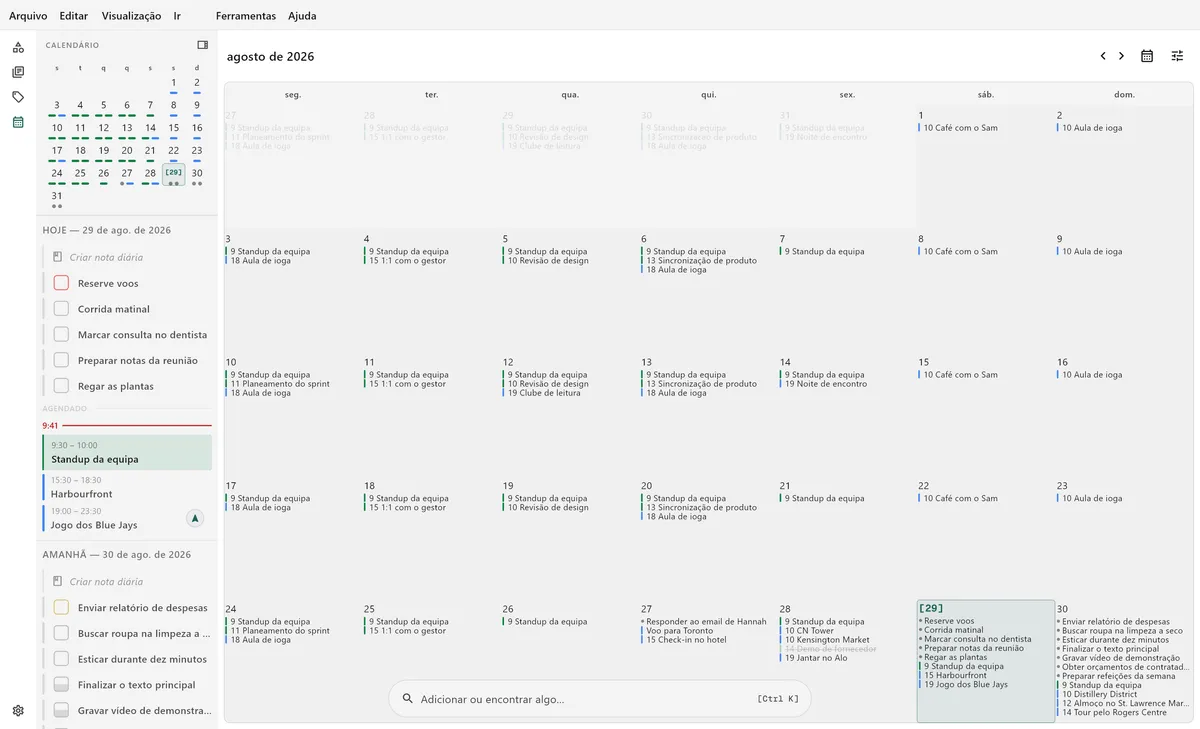Open CN Tower event on August 28

[x=809, y=631]
